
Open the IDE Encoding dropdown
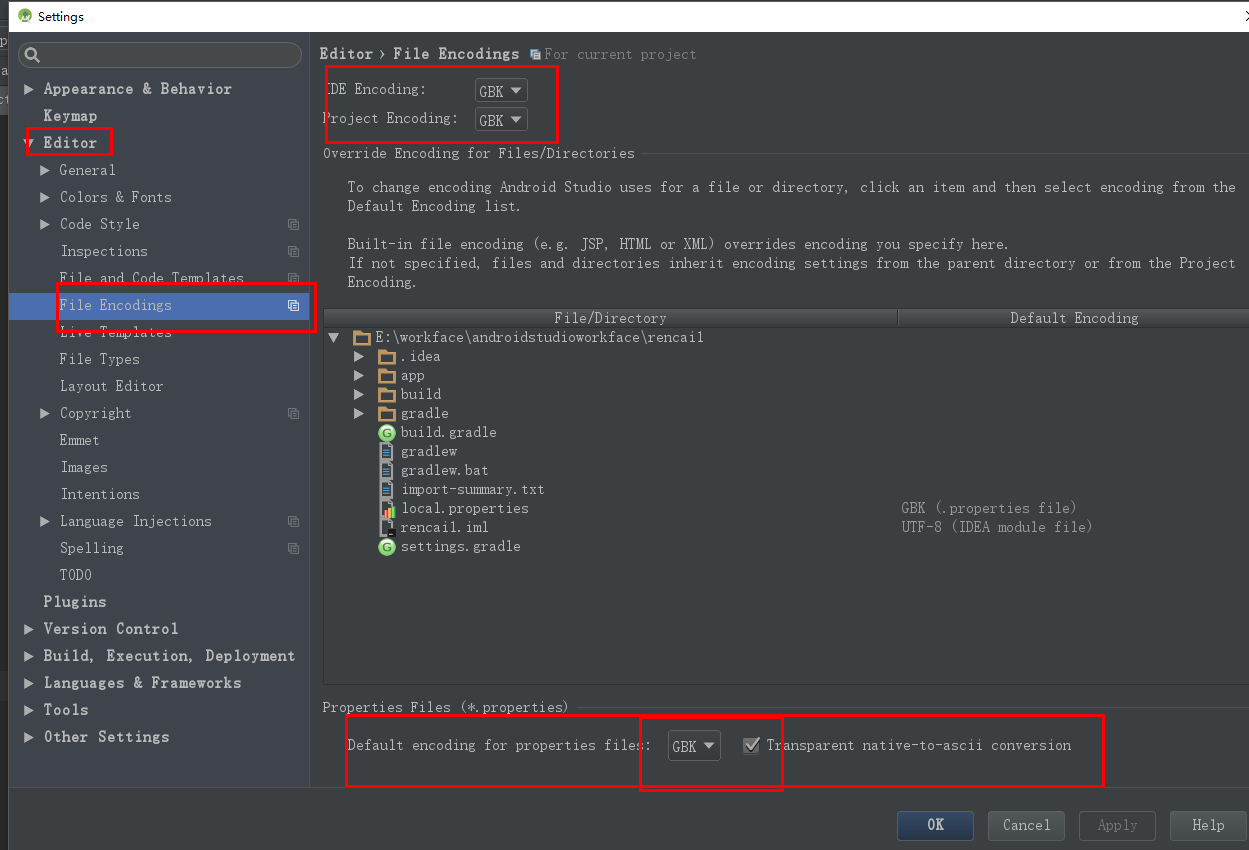(x=501, y=91)
